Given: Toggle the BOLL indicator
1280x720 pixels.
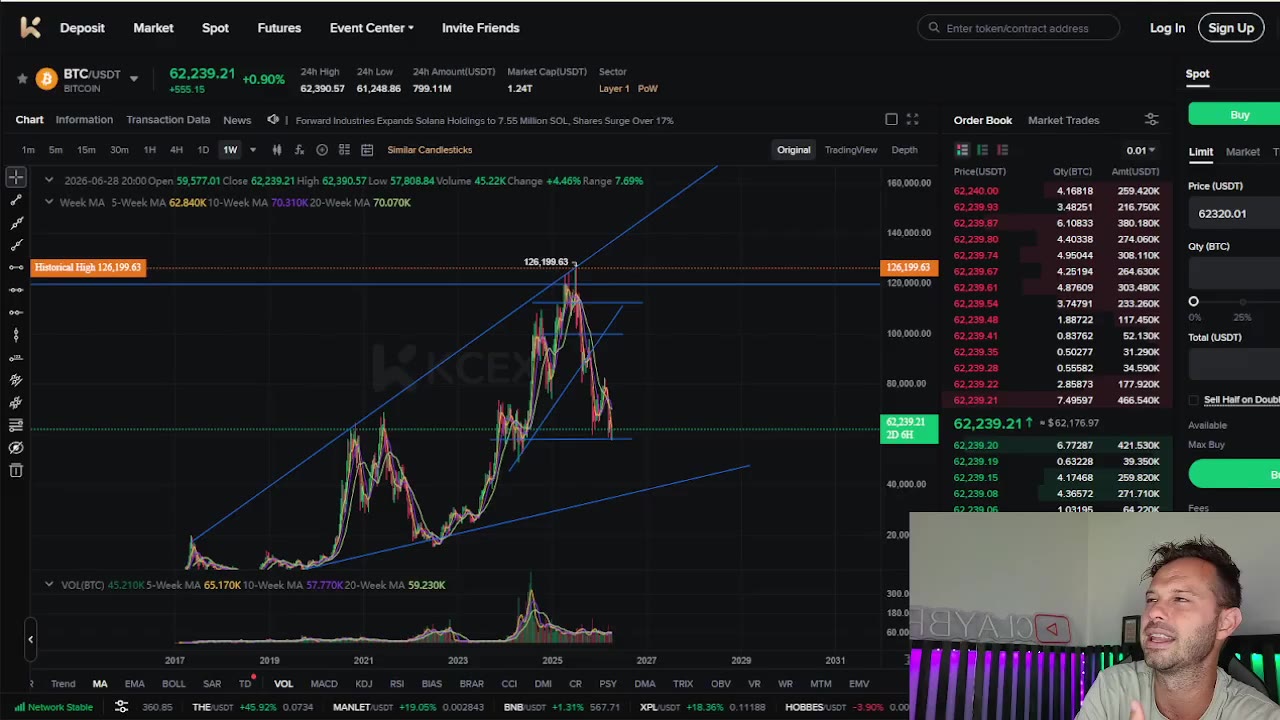Looking at the screenshot, I should 173,684.
